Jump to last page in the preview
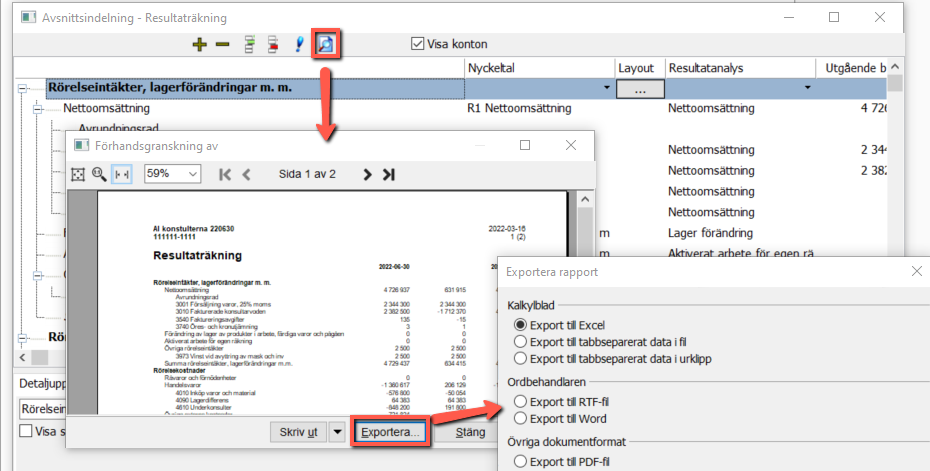The image size is (930, 471). click(x=388, y=174)
